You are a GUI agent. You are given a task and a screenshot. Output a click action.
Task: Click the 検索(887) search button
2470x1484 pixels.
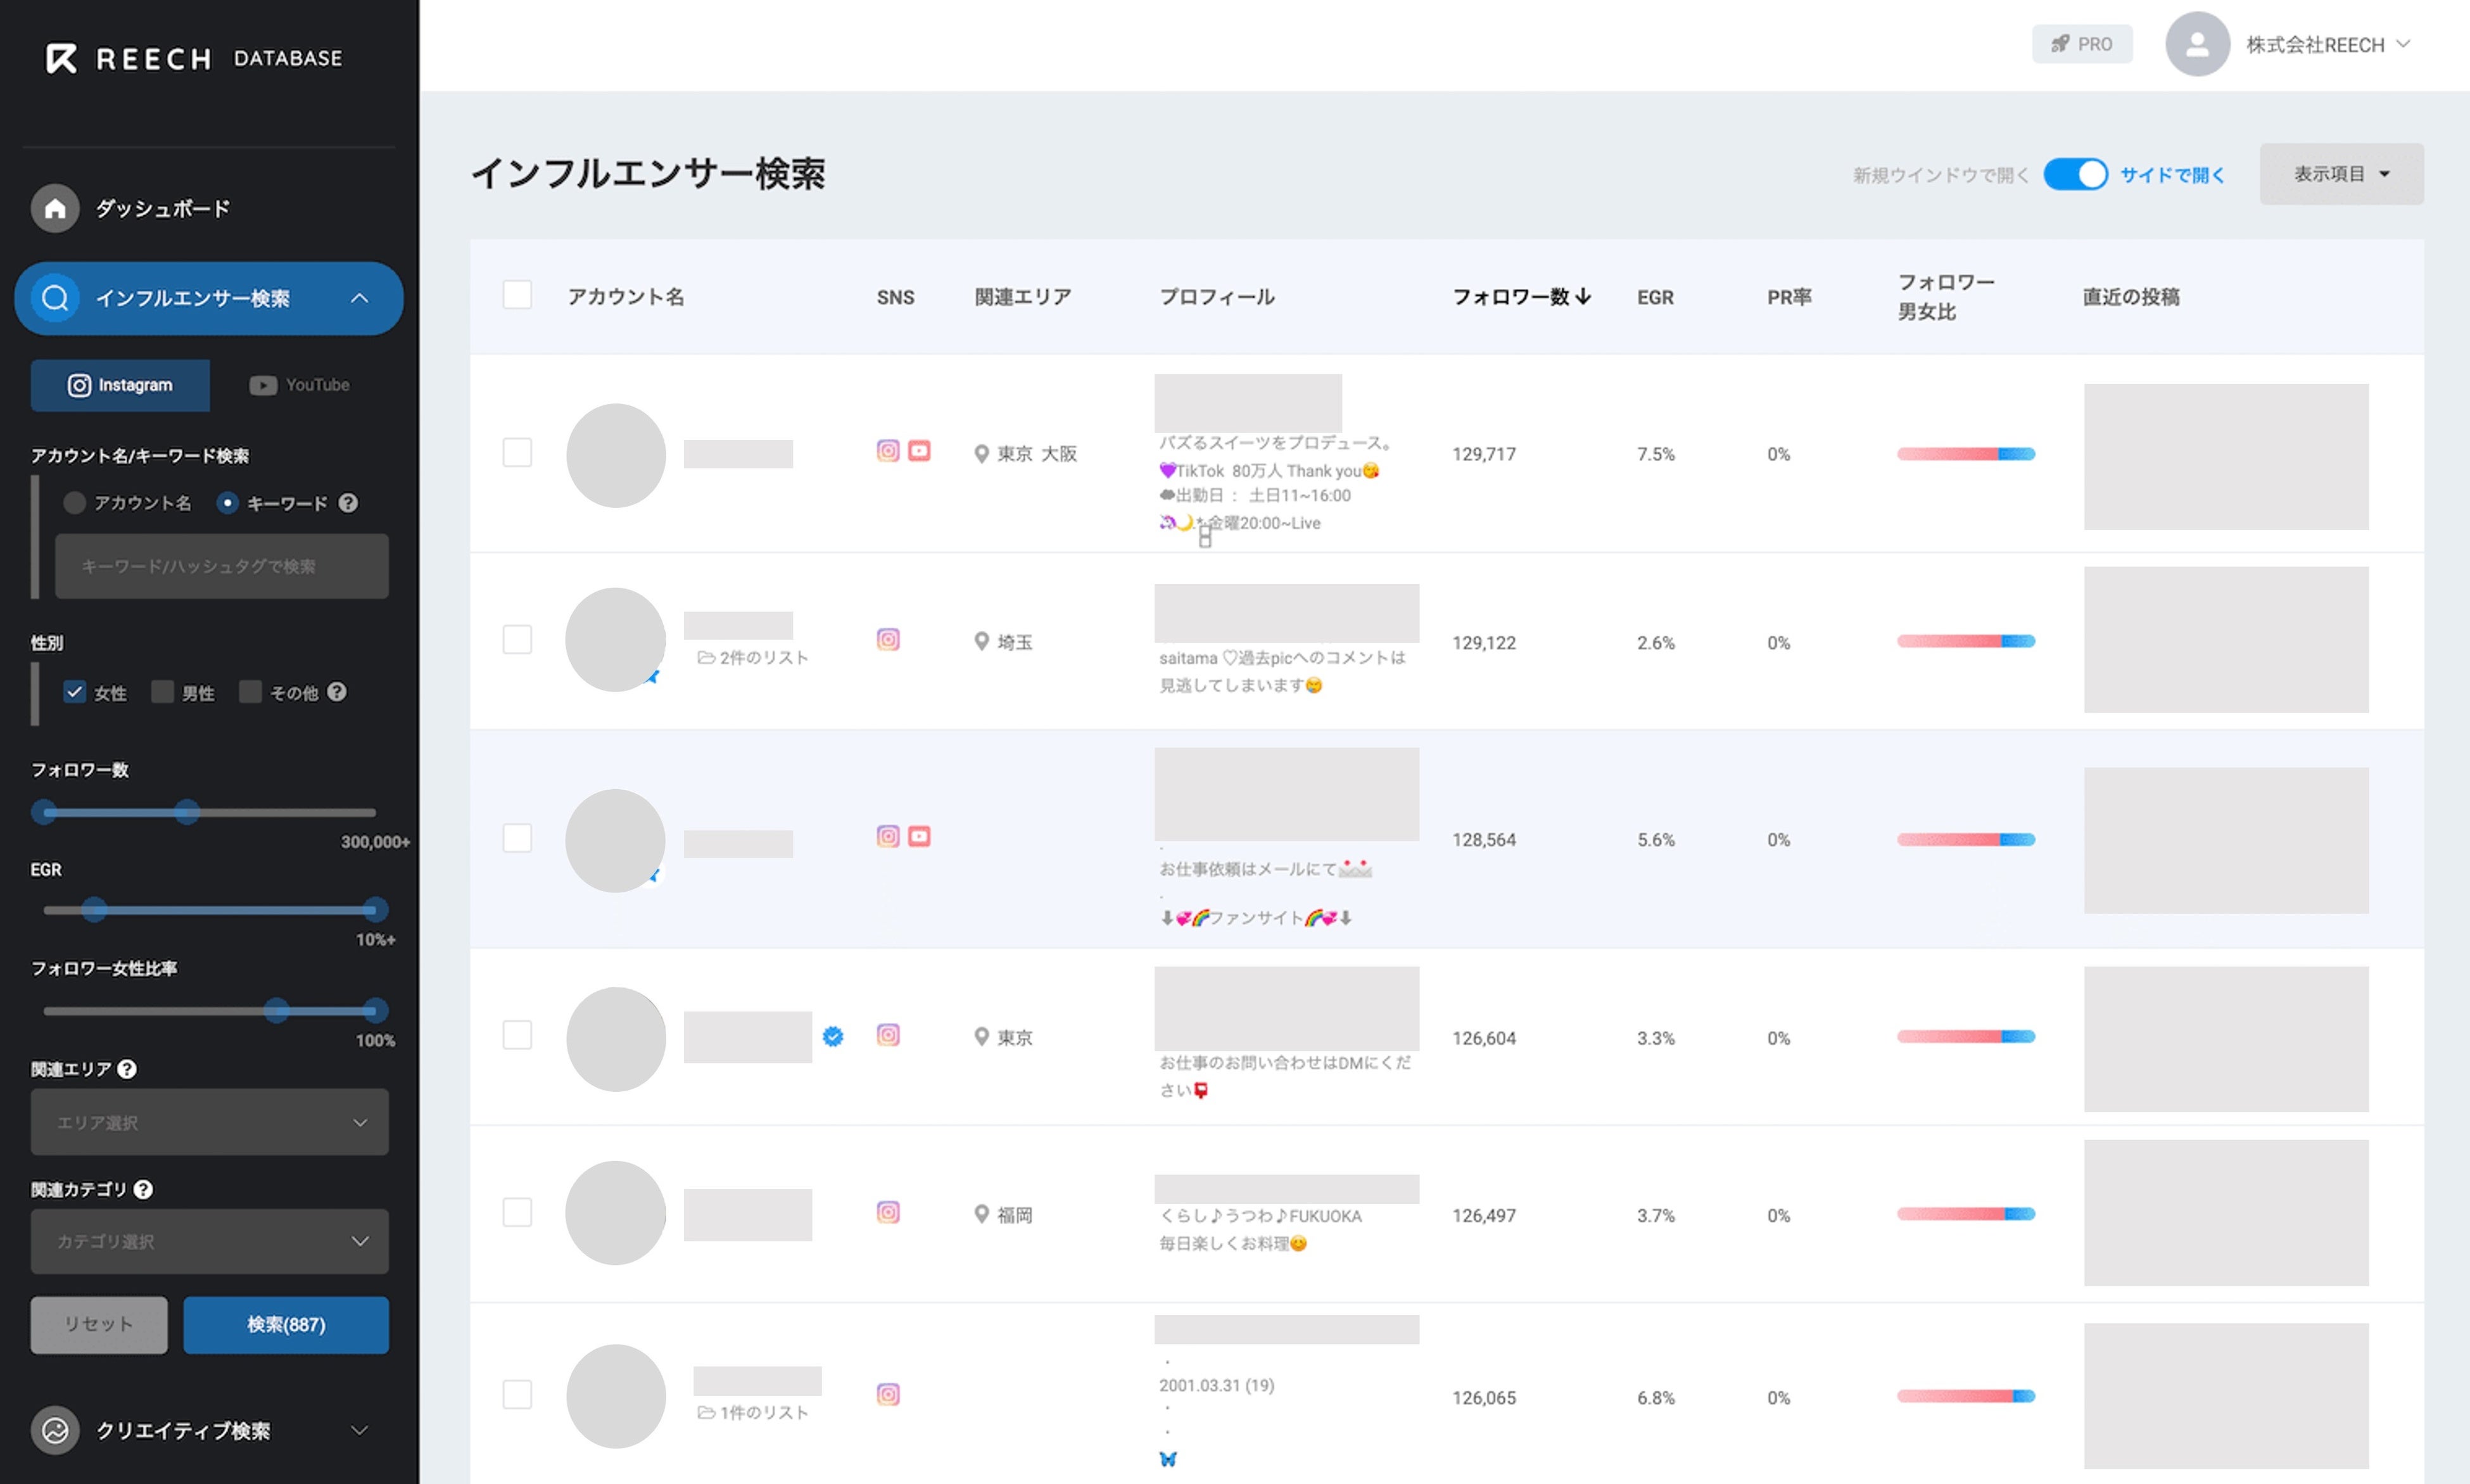click(x=286, y=1324)
